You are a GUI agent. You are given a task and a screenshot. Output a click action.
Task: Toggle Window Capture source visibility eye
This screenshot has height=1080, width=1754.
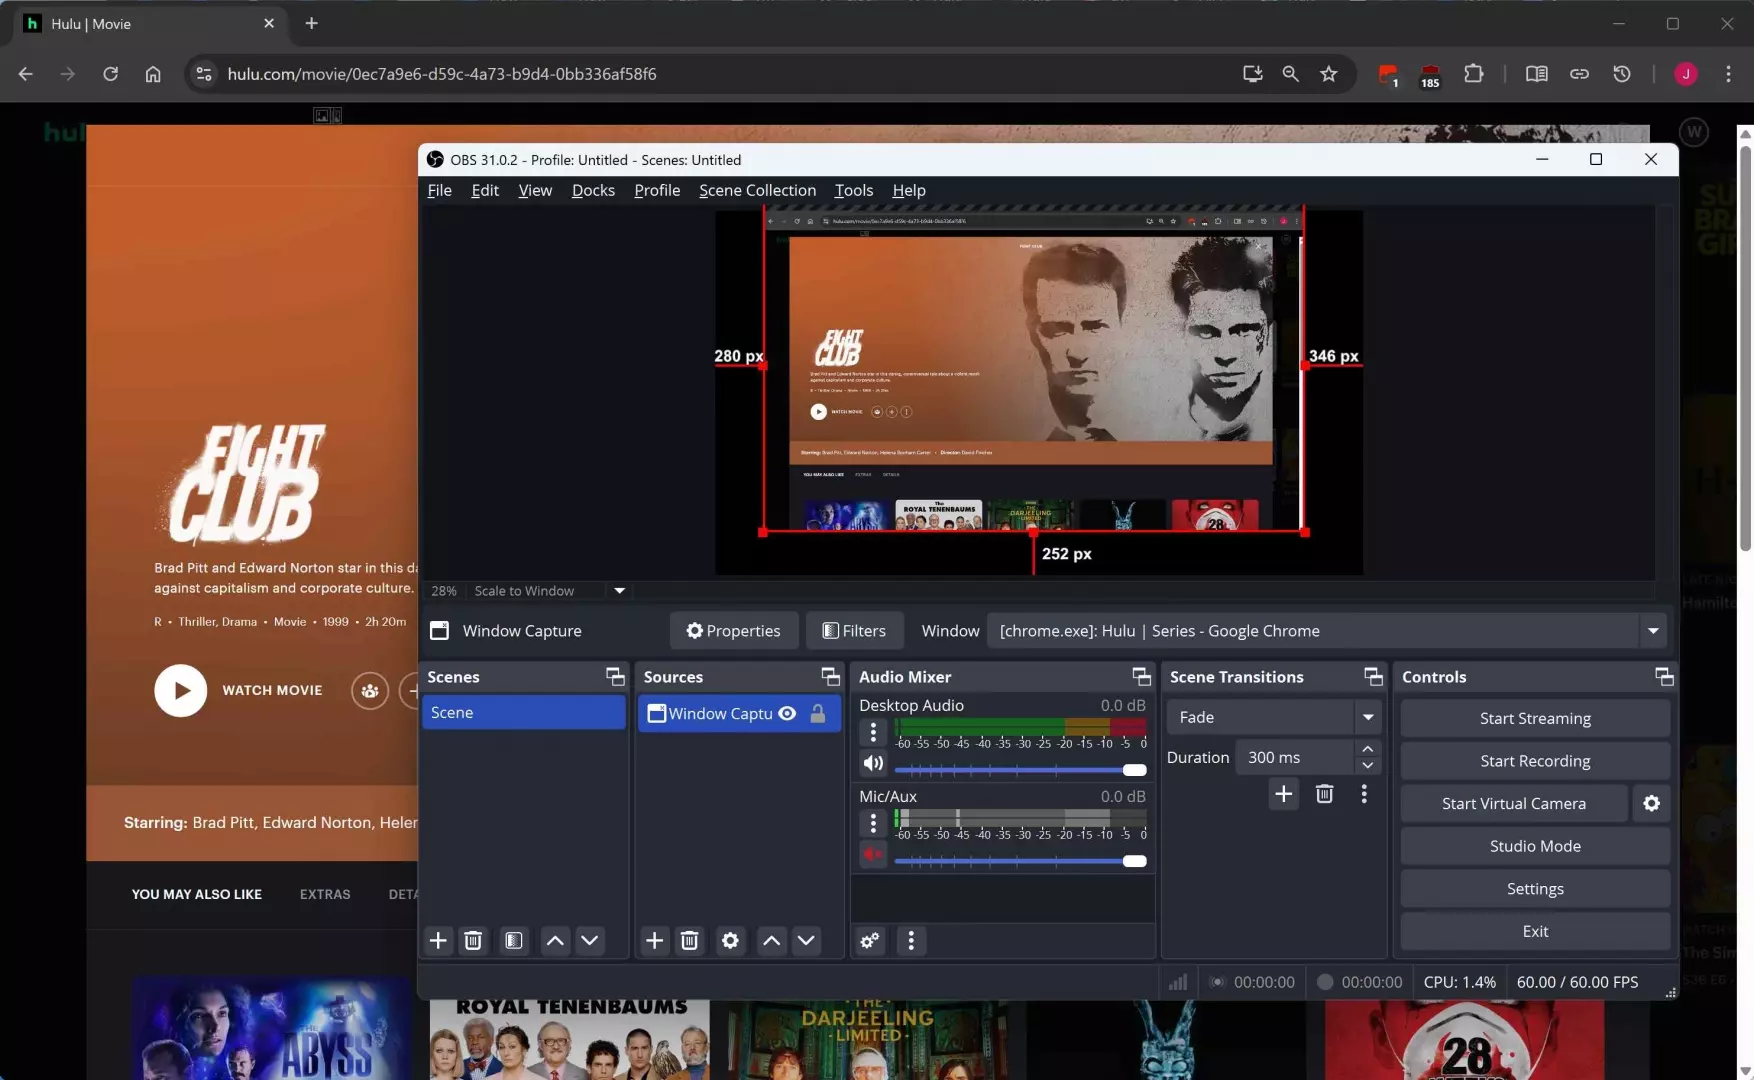[x=787, y=713]
